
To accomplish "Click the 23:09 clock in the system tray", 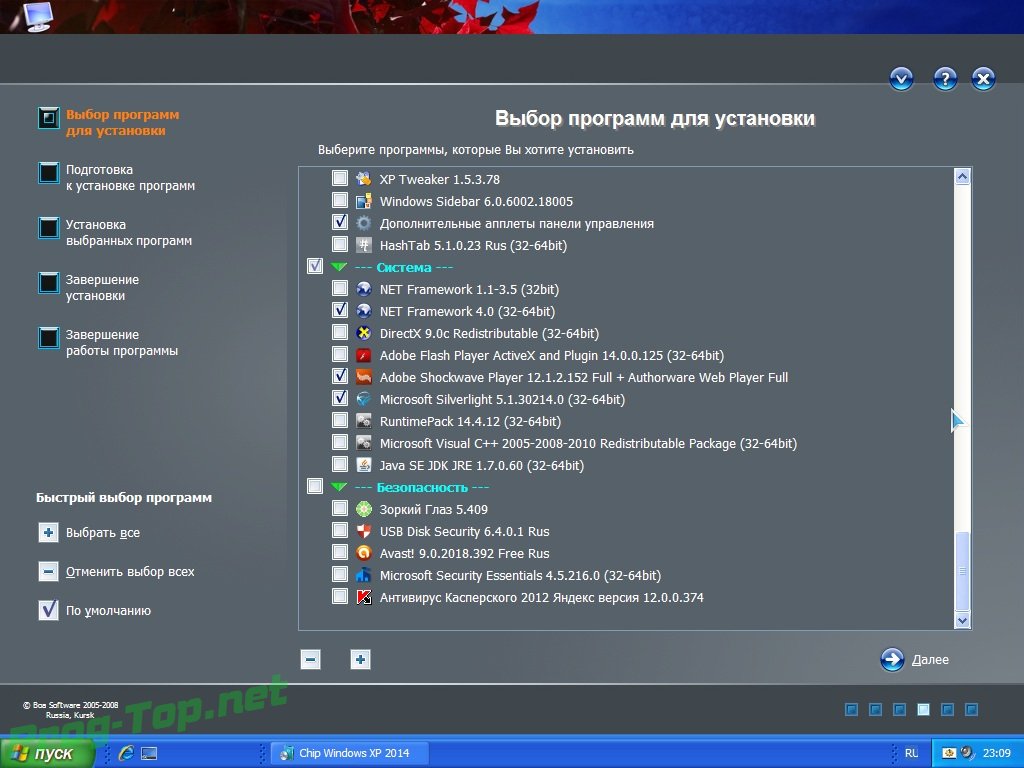I will pyautogui.click(x=997, y=754).
